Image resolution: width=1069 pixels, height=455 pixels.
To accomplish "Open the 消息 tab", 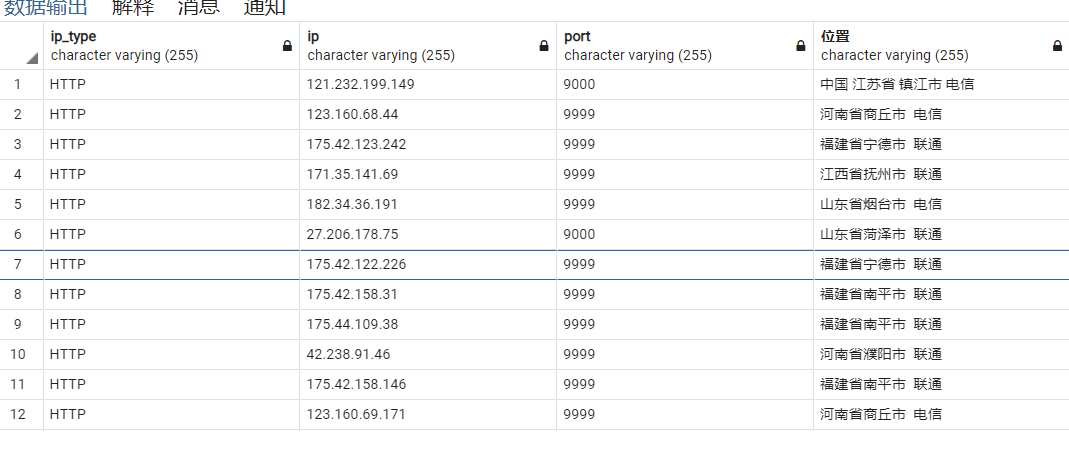I will tap(199, 8).
